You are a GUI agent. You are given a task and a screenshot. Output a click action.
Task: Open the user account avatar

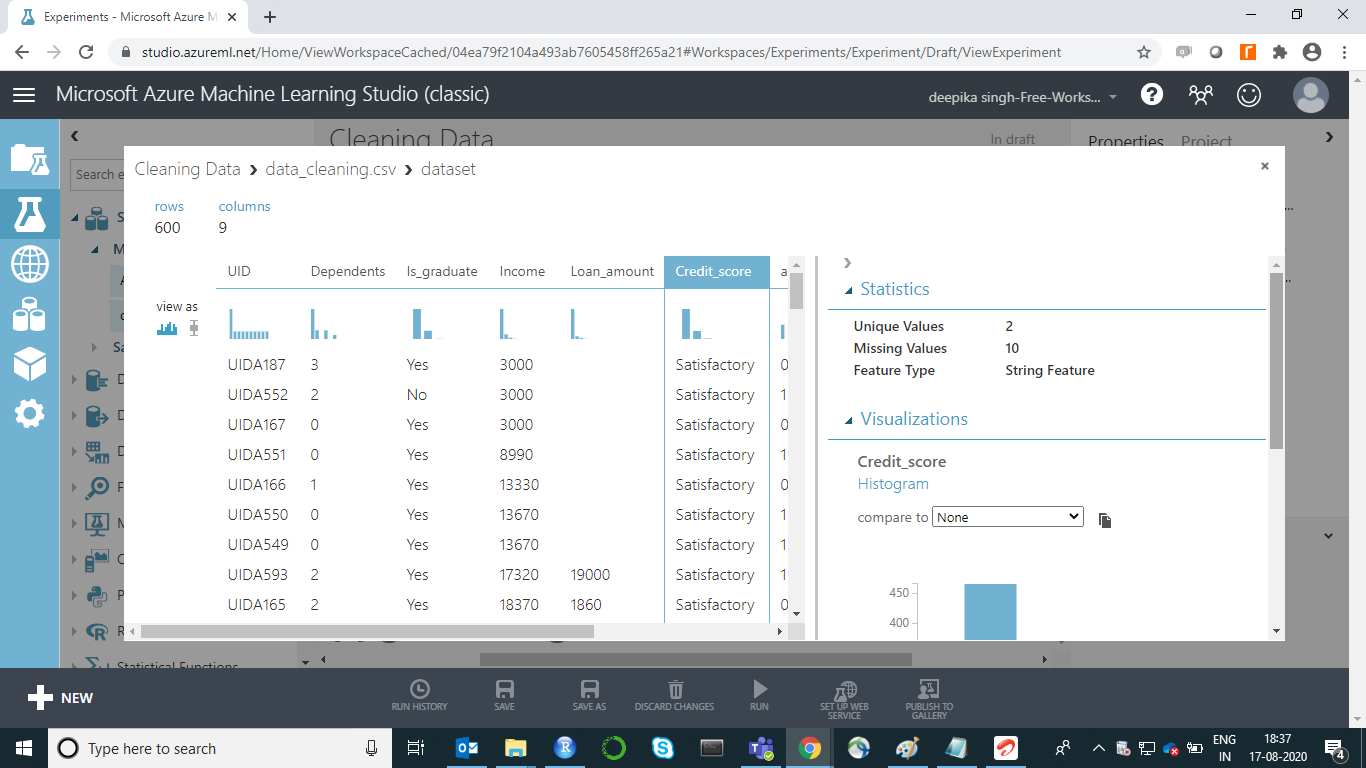[1310, 95]
